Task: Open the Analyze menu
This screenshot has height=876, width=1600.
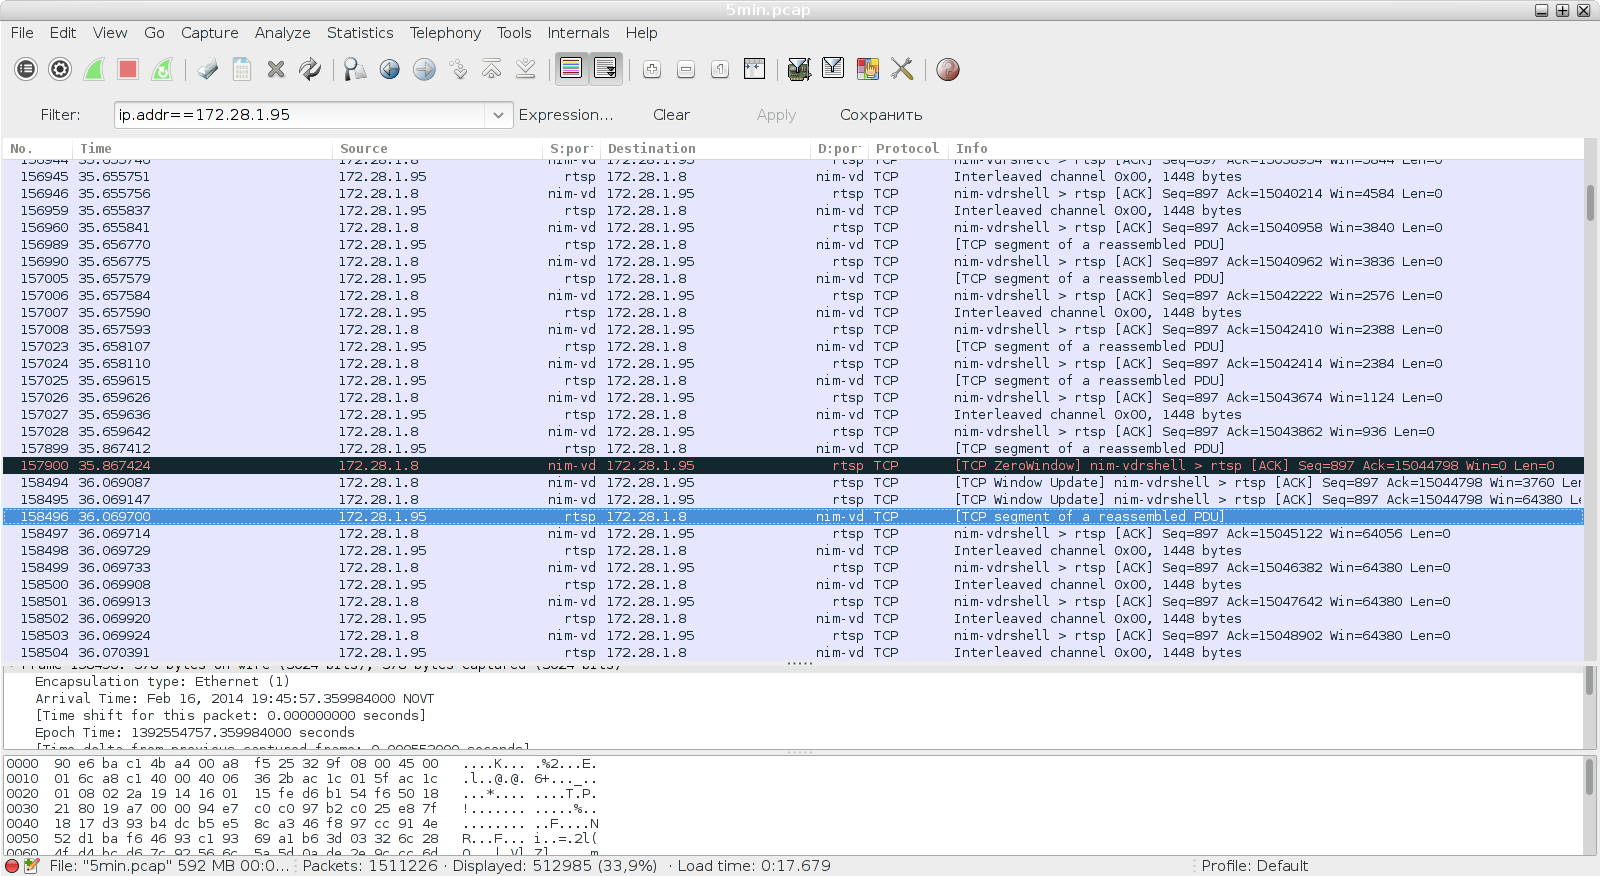Action: 282,33
